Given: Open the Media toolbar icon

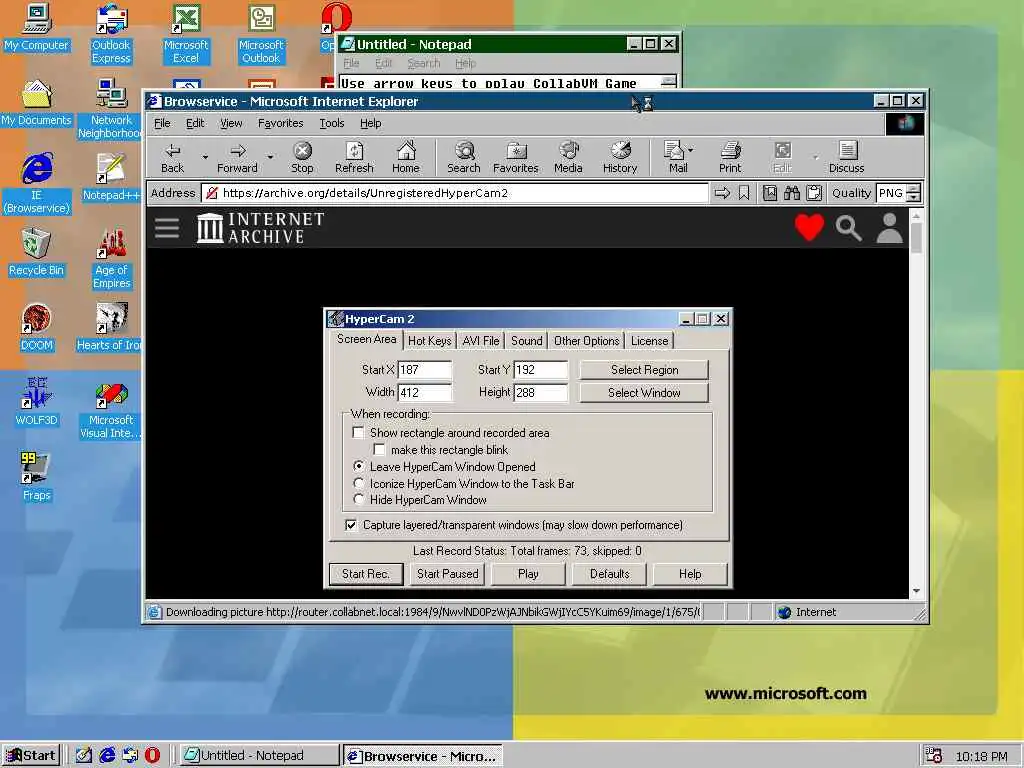Looking at the screenshot, I should pos(568,158).
